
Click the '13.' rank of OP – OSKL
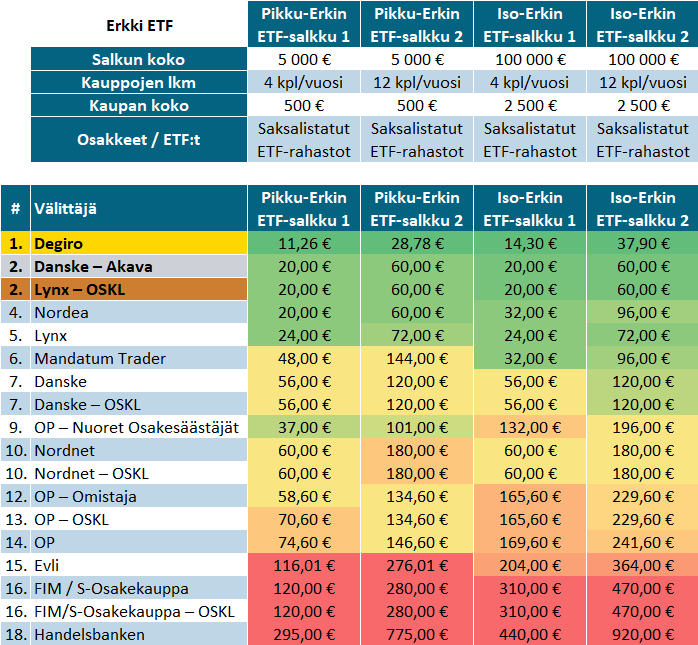[16, 519]
